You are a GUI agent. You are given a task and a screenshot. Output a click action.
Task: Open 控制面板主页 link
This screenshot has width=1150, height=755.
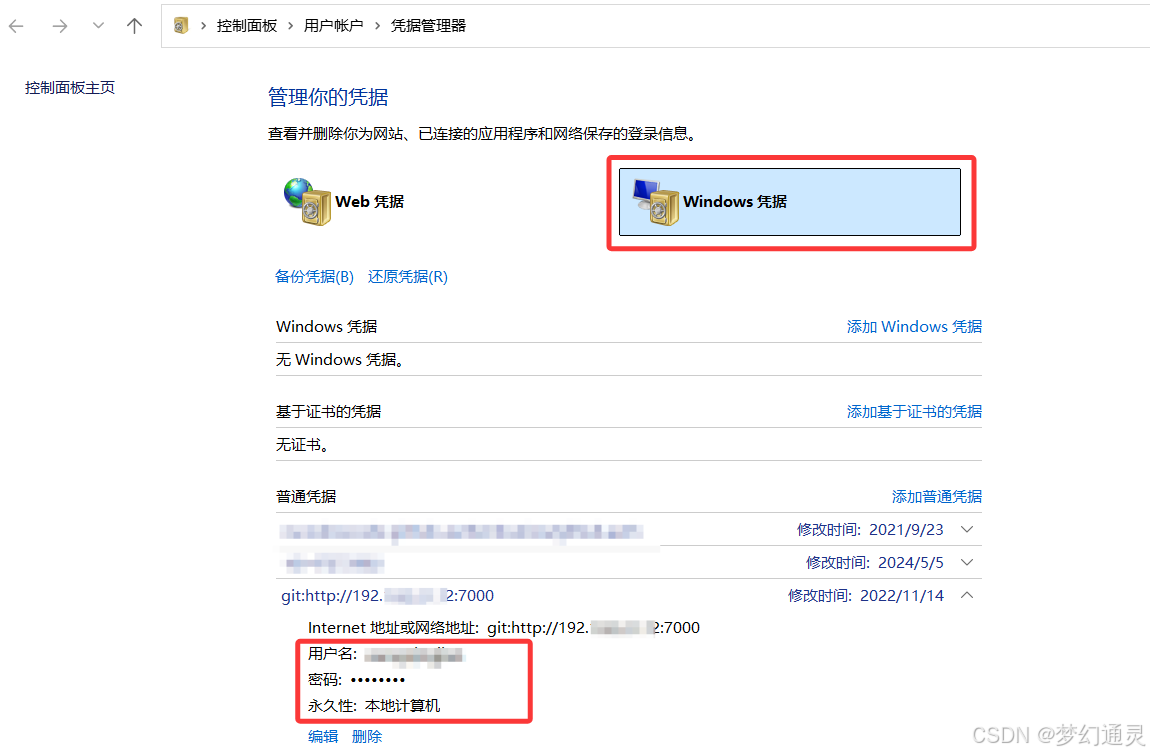70,88
